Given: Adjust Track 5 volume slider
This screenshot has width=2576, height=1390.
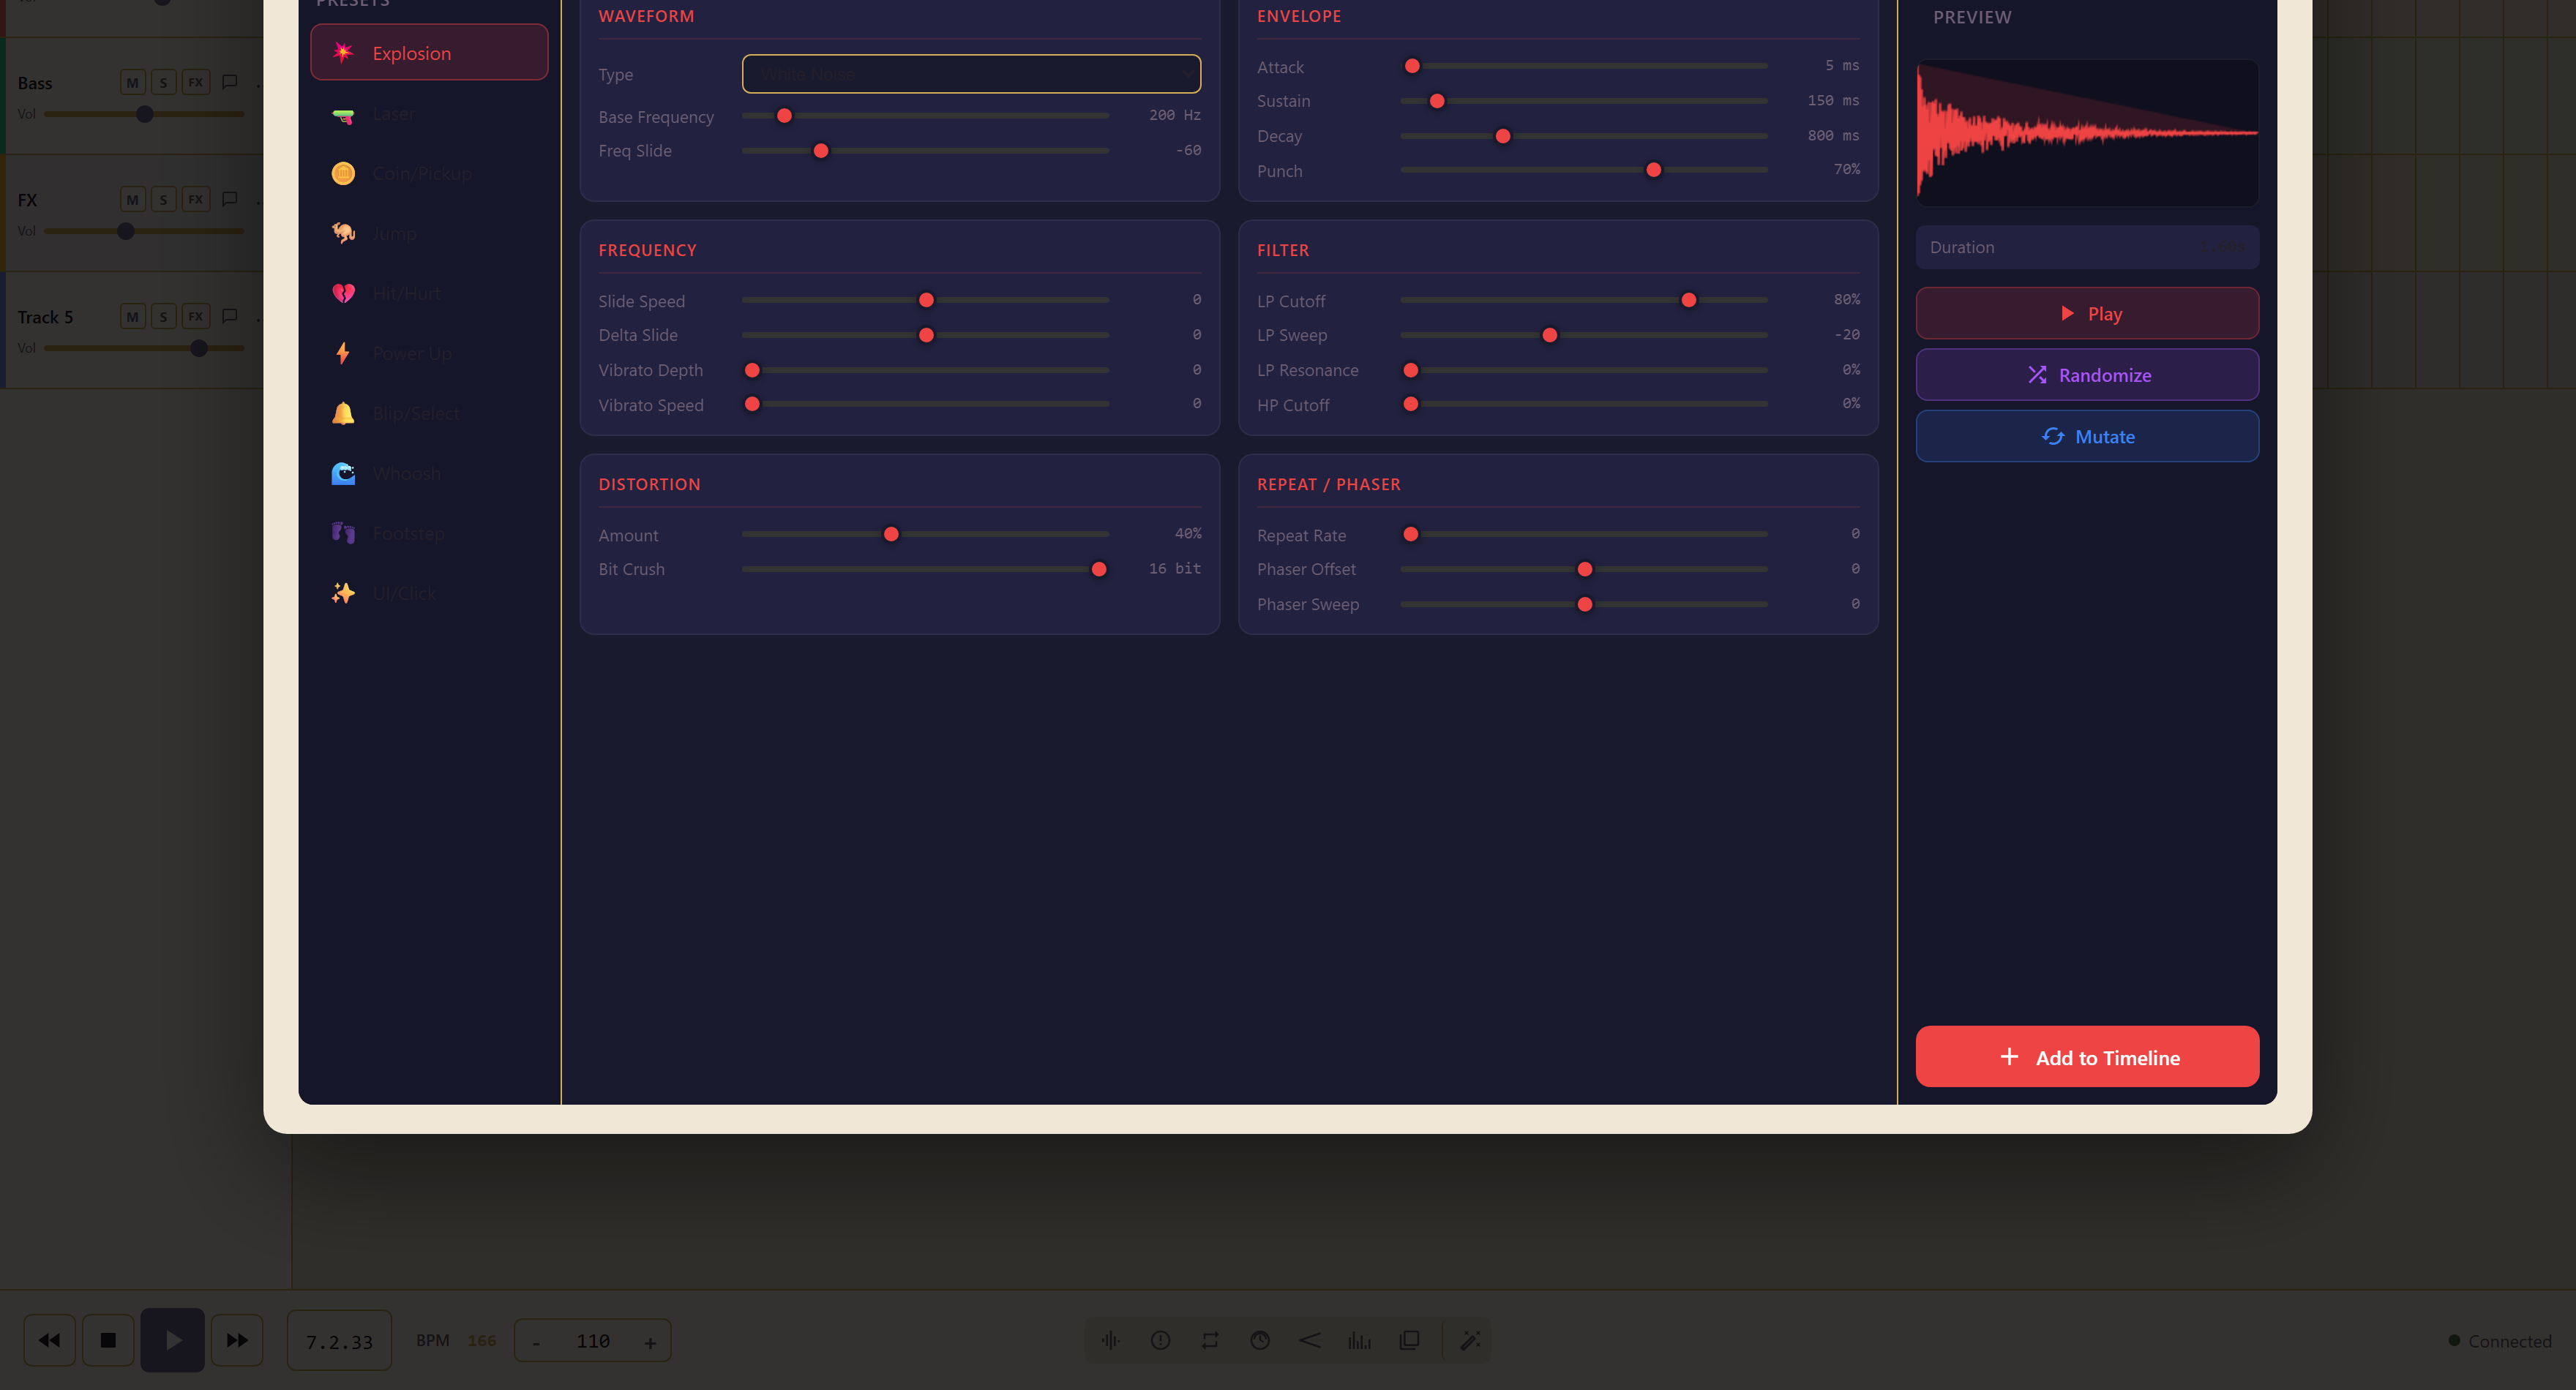Looking at the screenshot, I should (x=144, y=348).
